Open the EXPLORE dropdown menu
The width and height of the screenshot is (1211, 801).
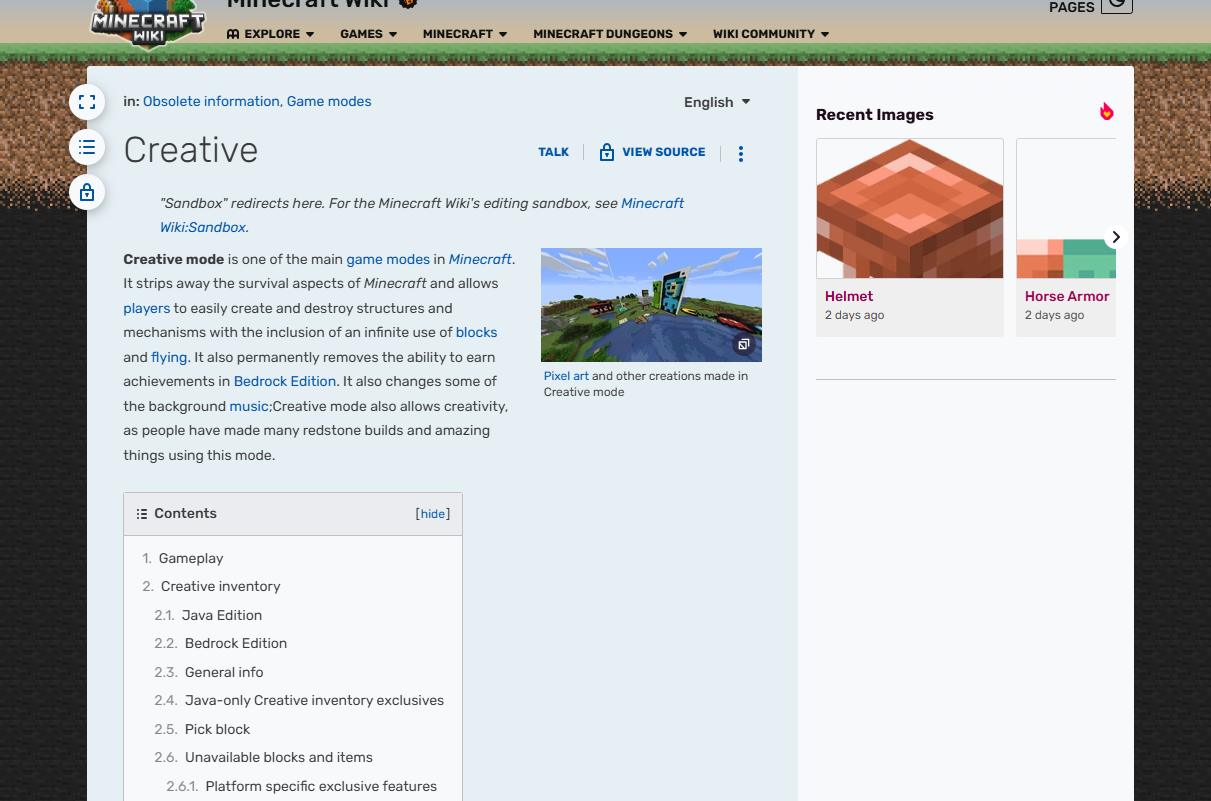point(271,34)
